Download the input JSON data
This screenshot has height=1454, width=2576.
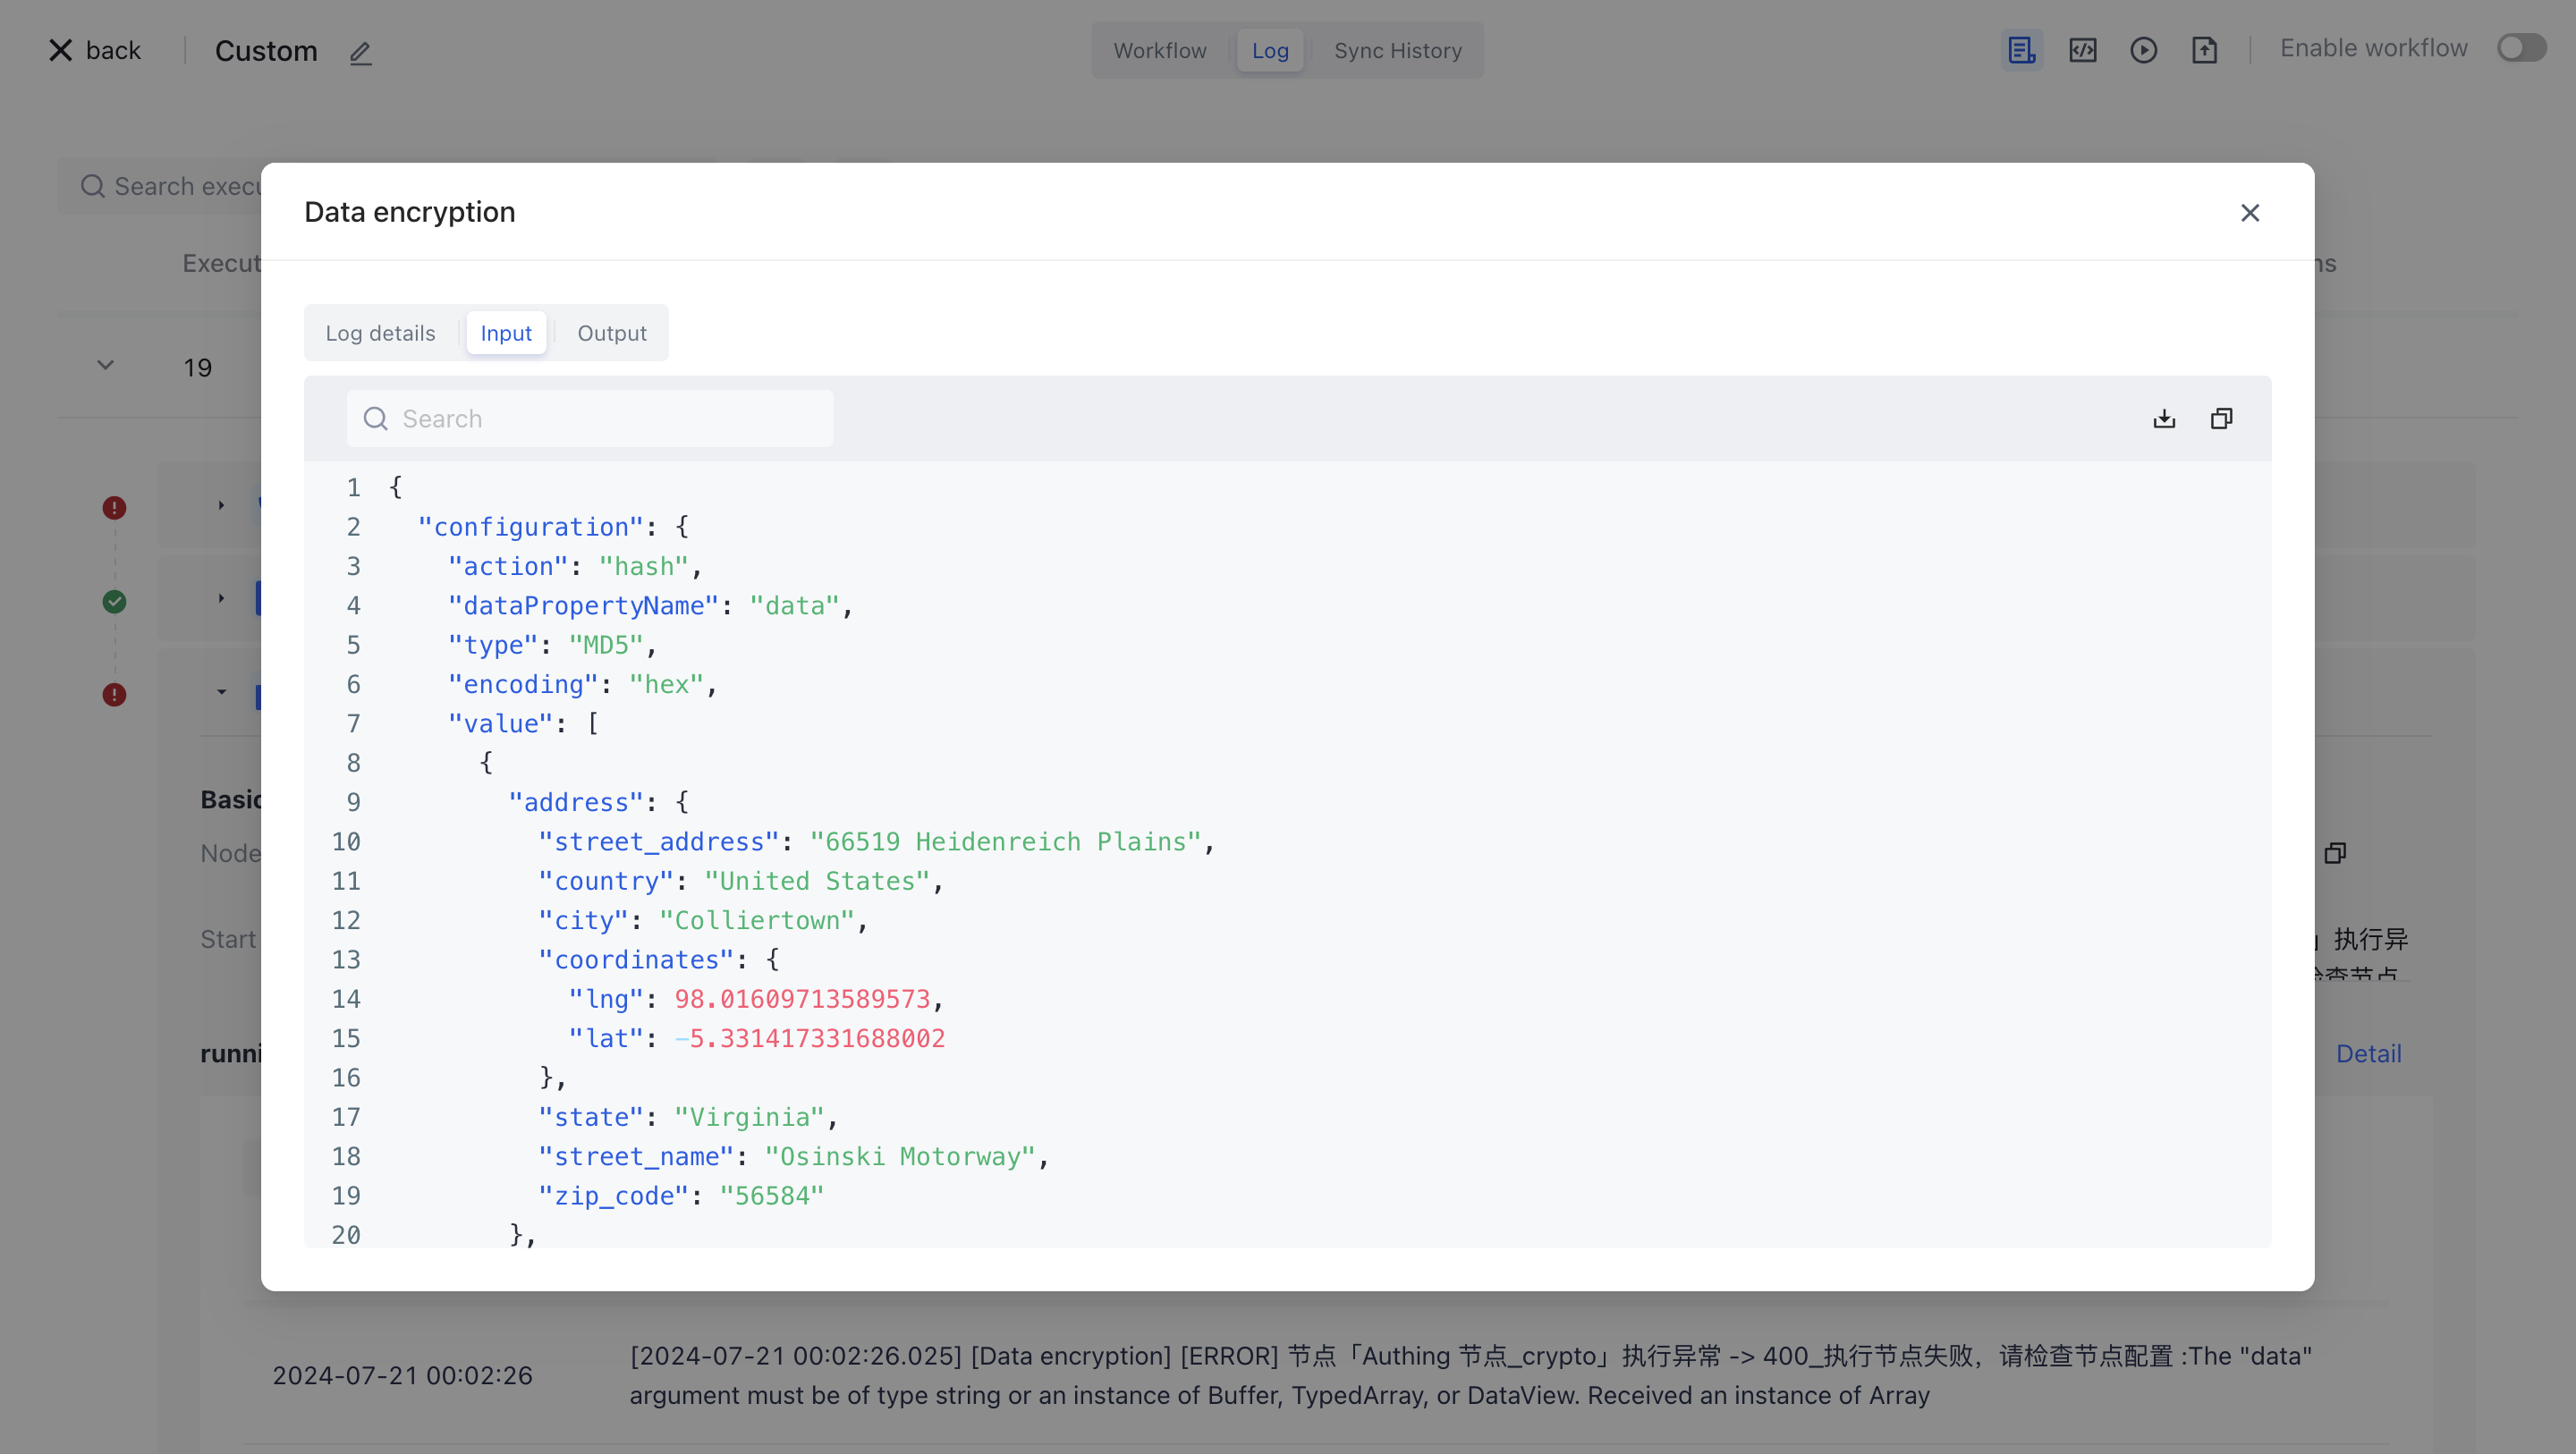click(x=2164, y=419)
